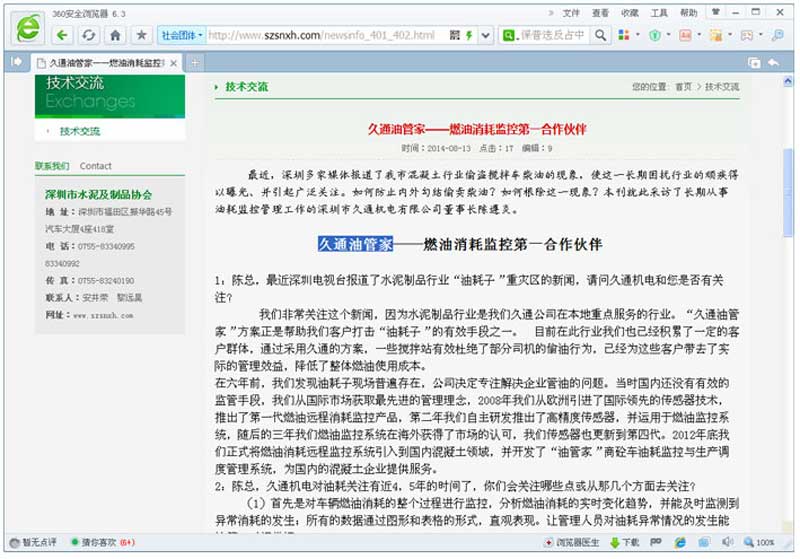800x559 pixels.
Task: Click the browser back arrow button
Action: point(62,35)
